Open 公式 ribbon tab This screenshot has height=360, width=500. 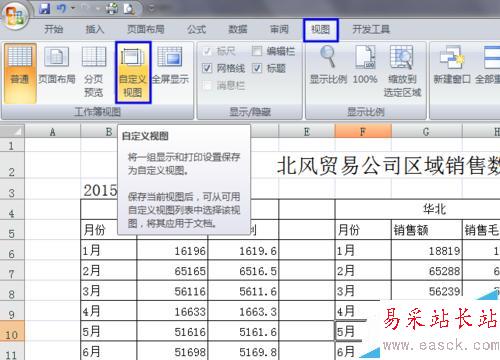point(196,29)
